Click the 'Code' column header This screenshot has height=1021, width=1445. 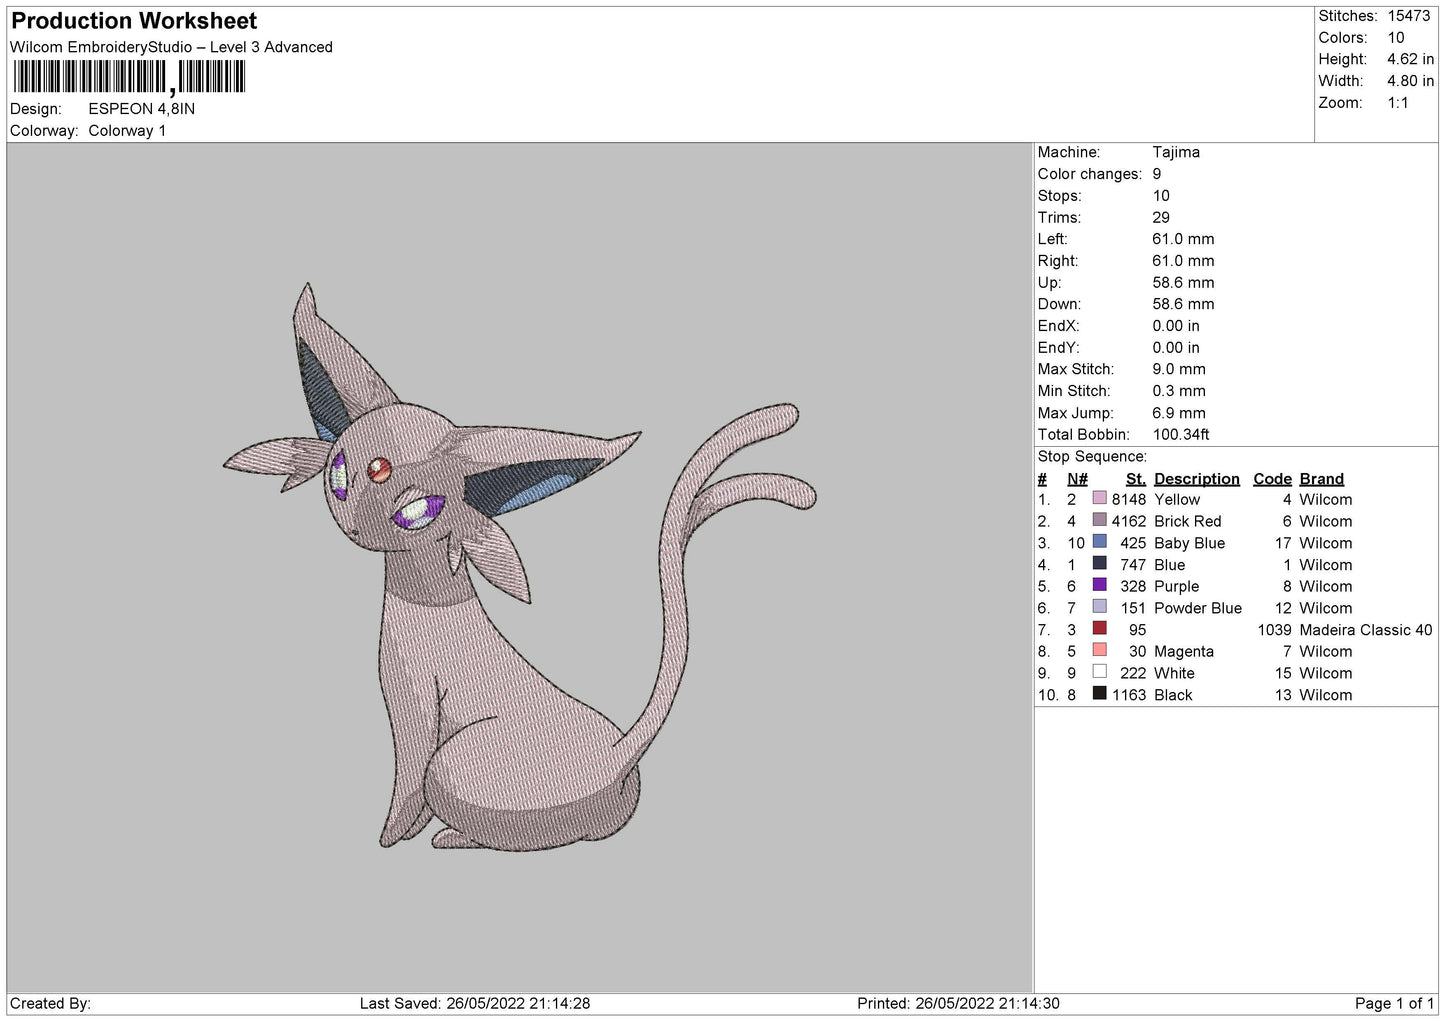(x=1272, y=479)
